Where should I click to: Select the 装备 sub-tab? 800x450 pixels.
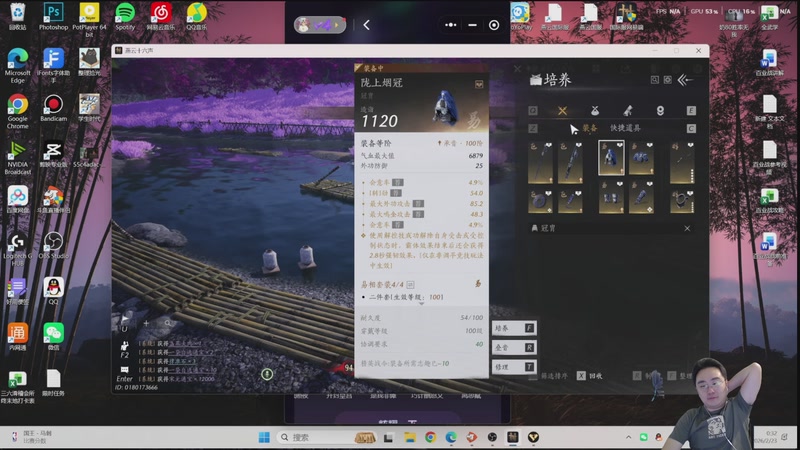590,128
